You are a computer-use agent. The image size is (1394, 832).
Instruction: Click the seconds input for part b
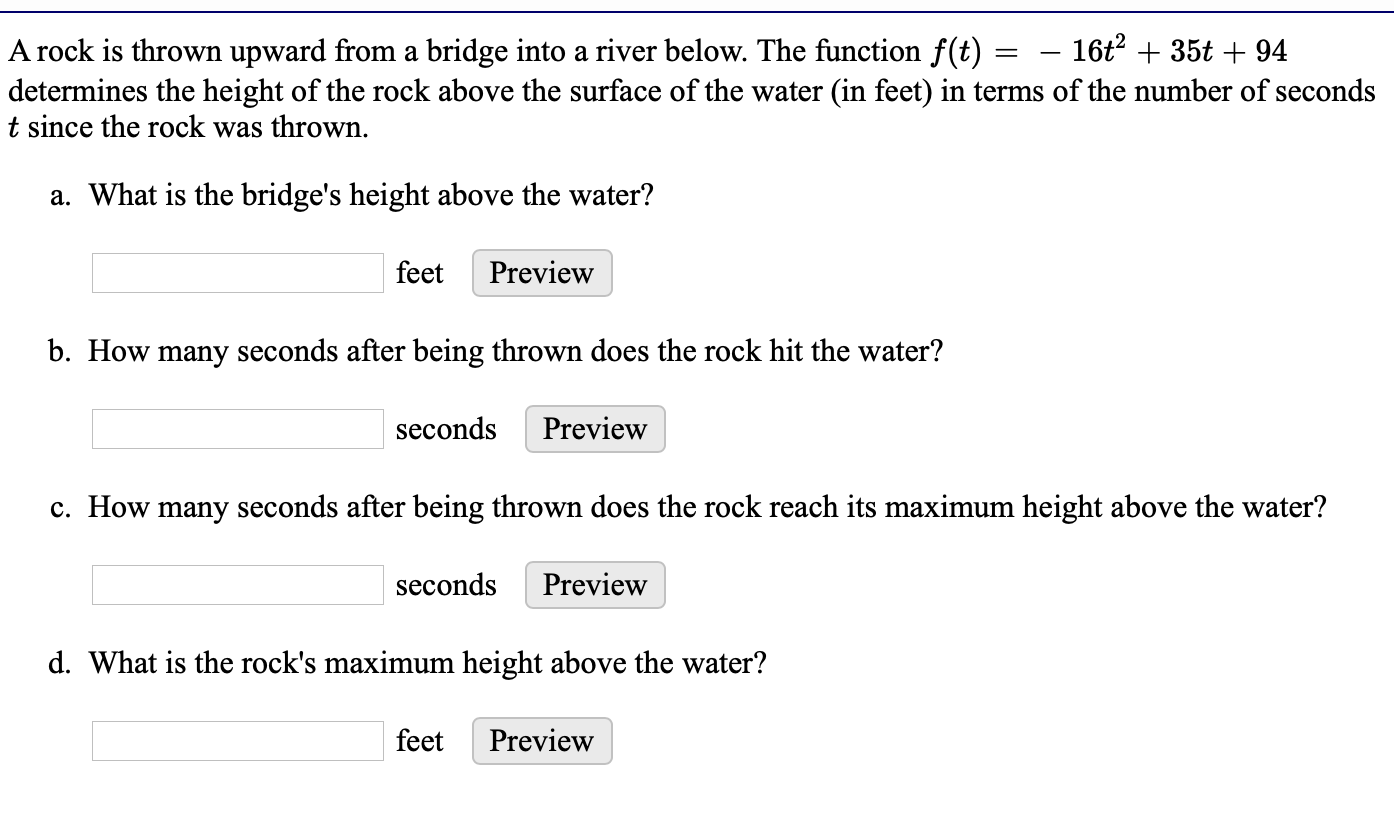coord(236,428)
